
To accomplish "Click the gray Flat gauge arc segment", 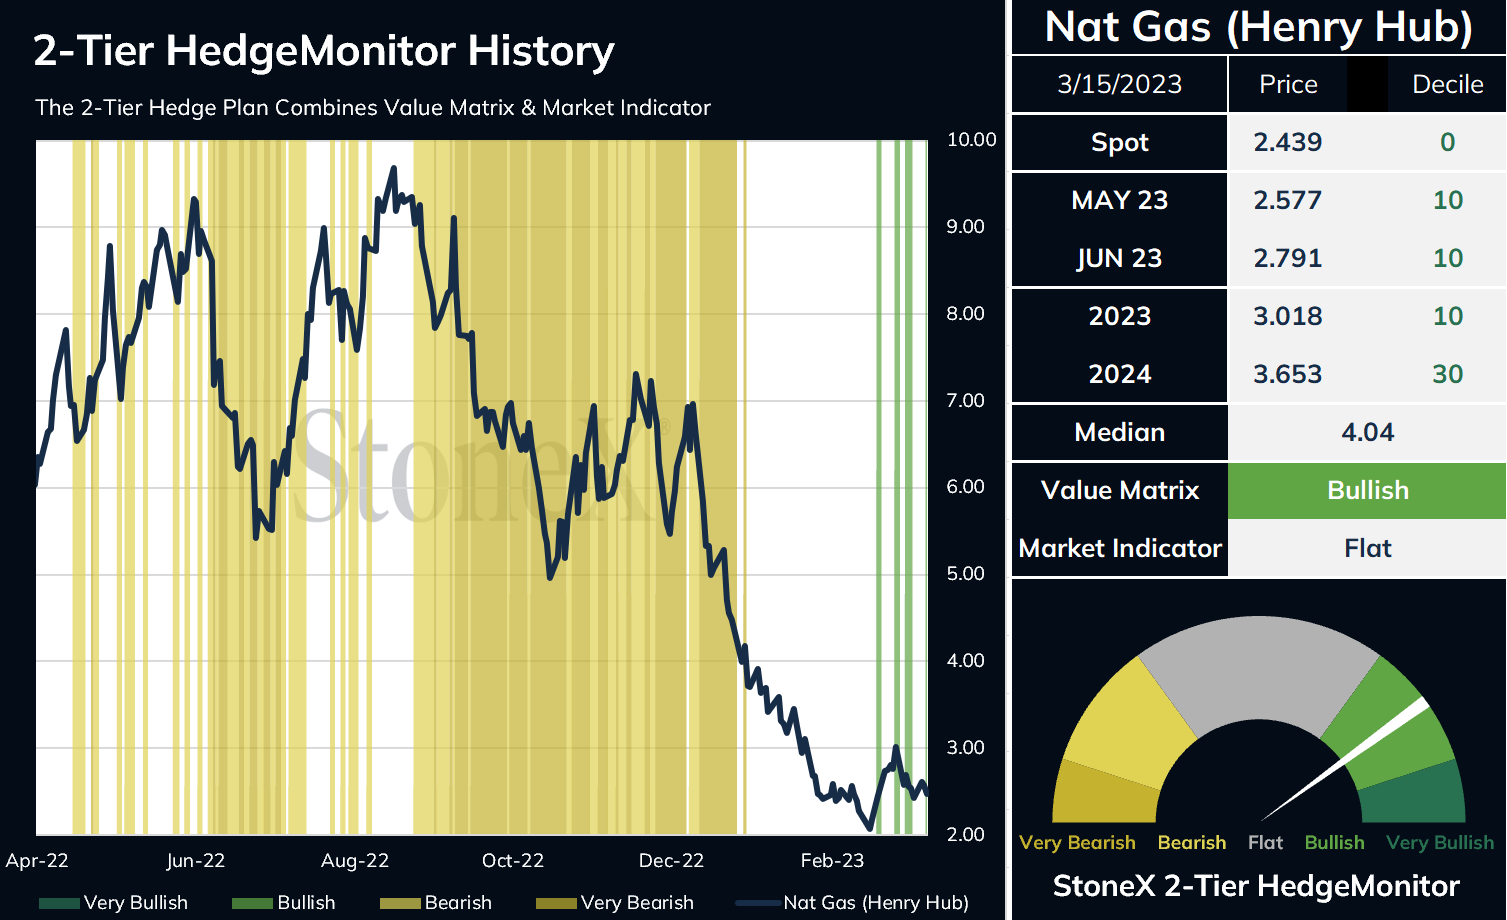I will tap(1260, 672).
